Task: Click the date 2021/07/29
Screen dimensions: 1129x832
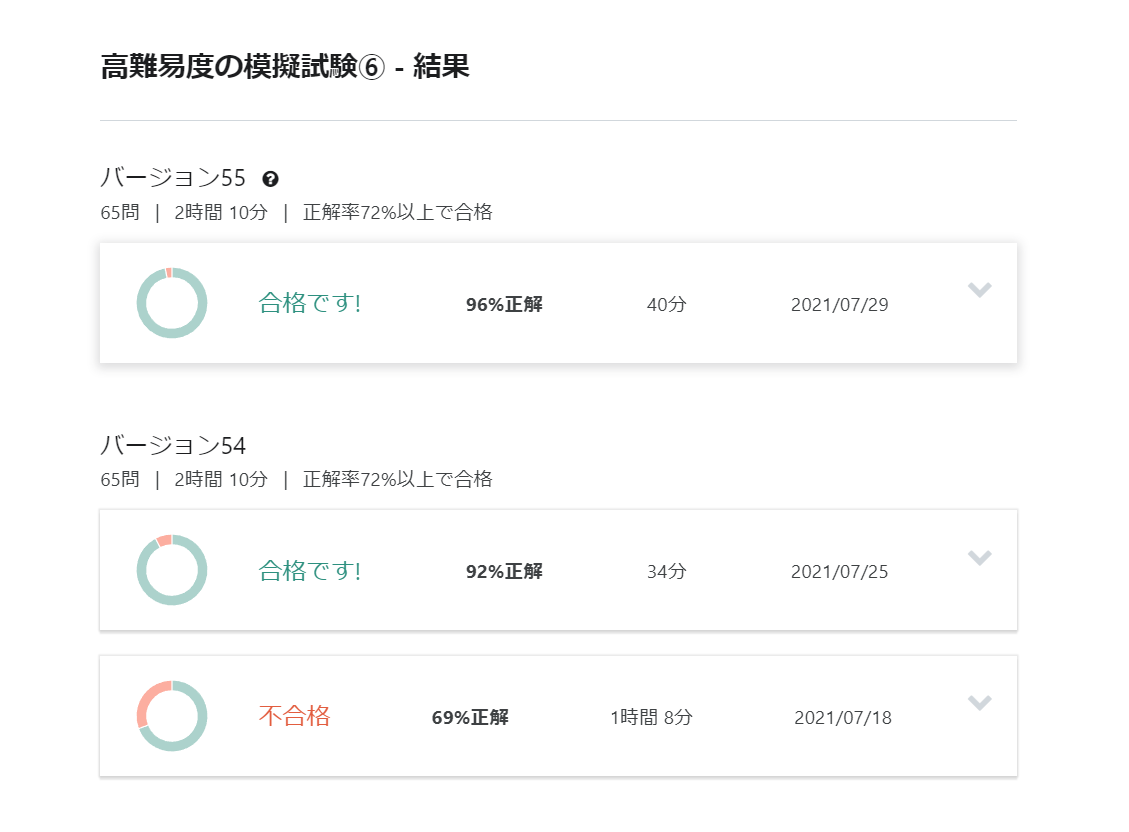Action: [x=839, y=304]
